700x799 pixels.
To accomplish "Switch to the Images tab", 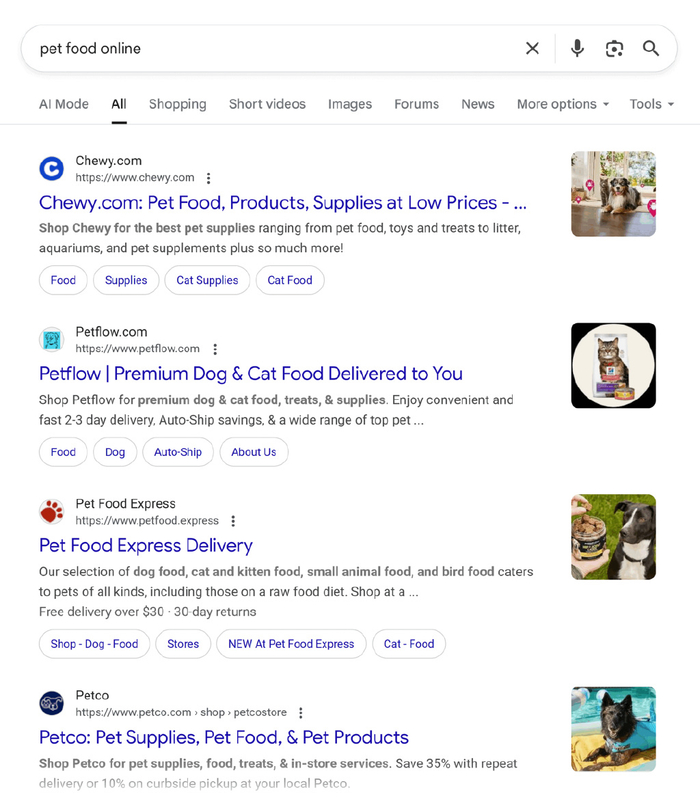I will [x=350, y=104].
